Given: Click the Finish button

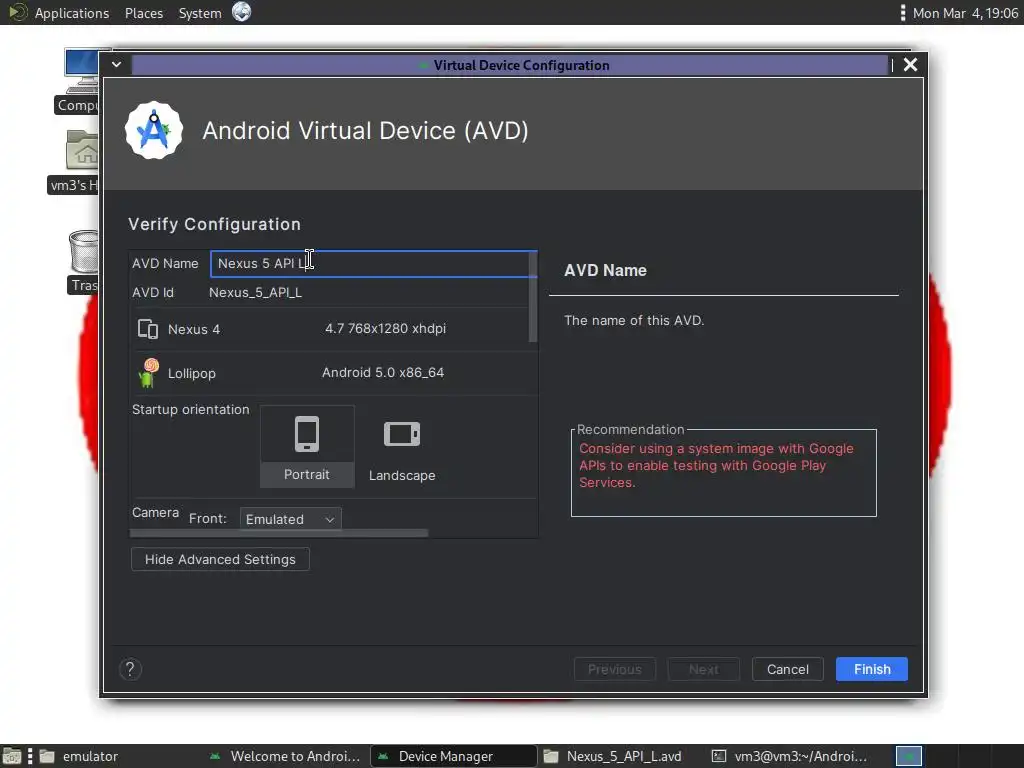Looking at the screenshot, I should point(872,669).
